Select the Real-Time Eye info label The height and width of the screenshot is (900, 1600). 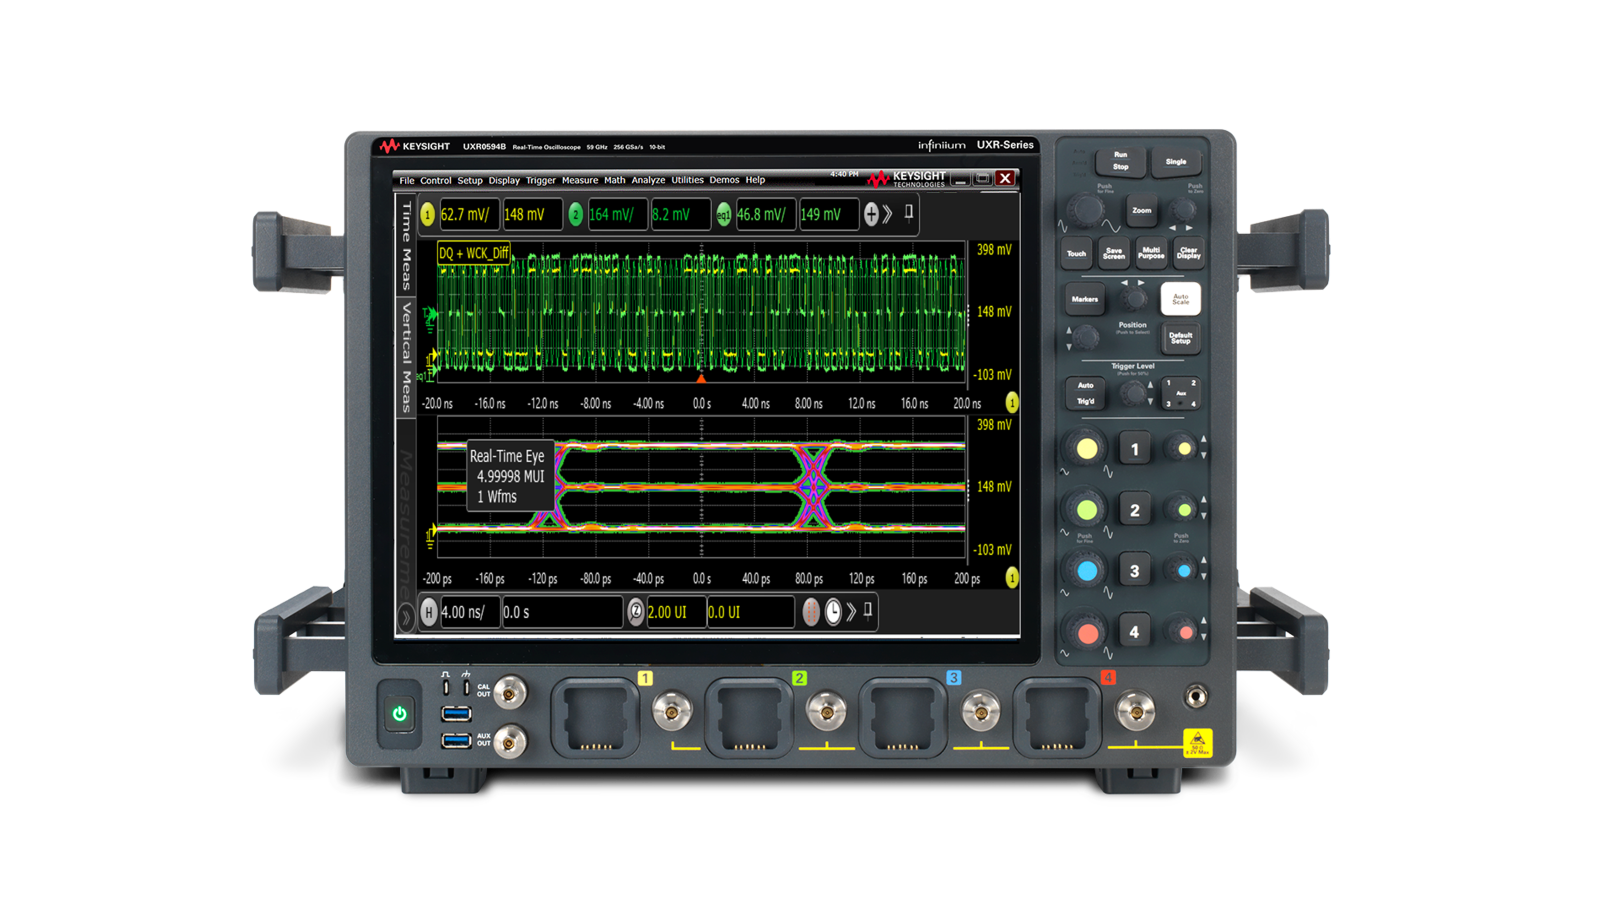[510, 477]
